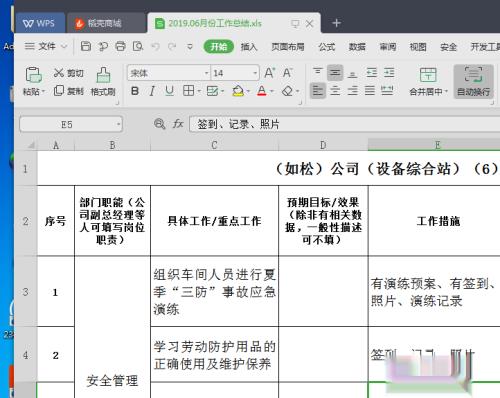The height and width of the screenshot is (398, 500).
Task: Toggle 自动换行 wrap text button
Action: (473, 81)
